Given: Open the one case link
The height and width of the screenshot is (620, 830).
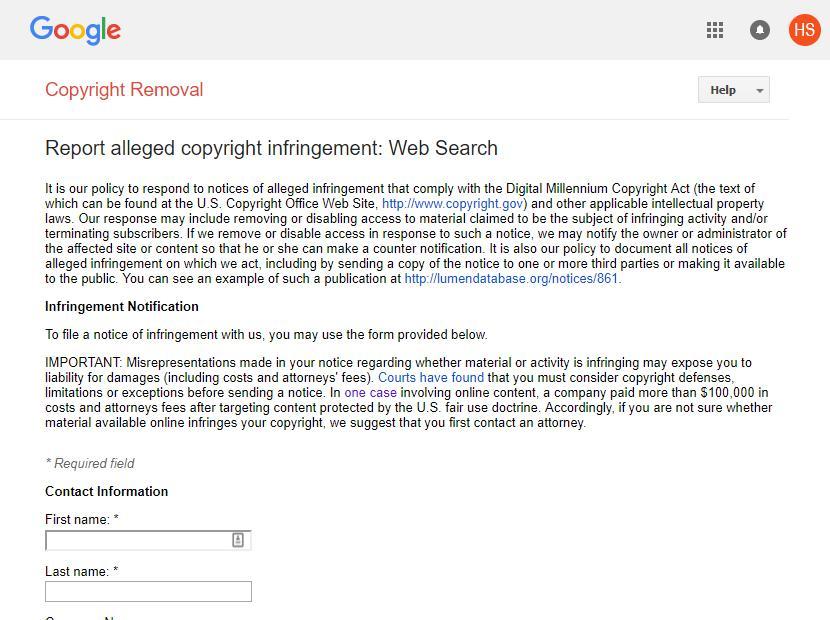Looking at the screenshot, I should point(370,392).
